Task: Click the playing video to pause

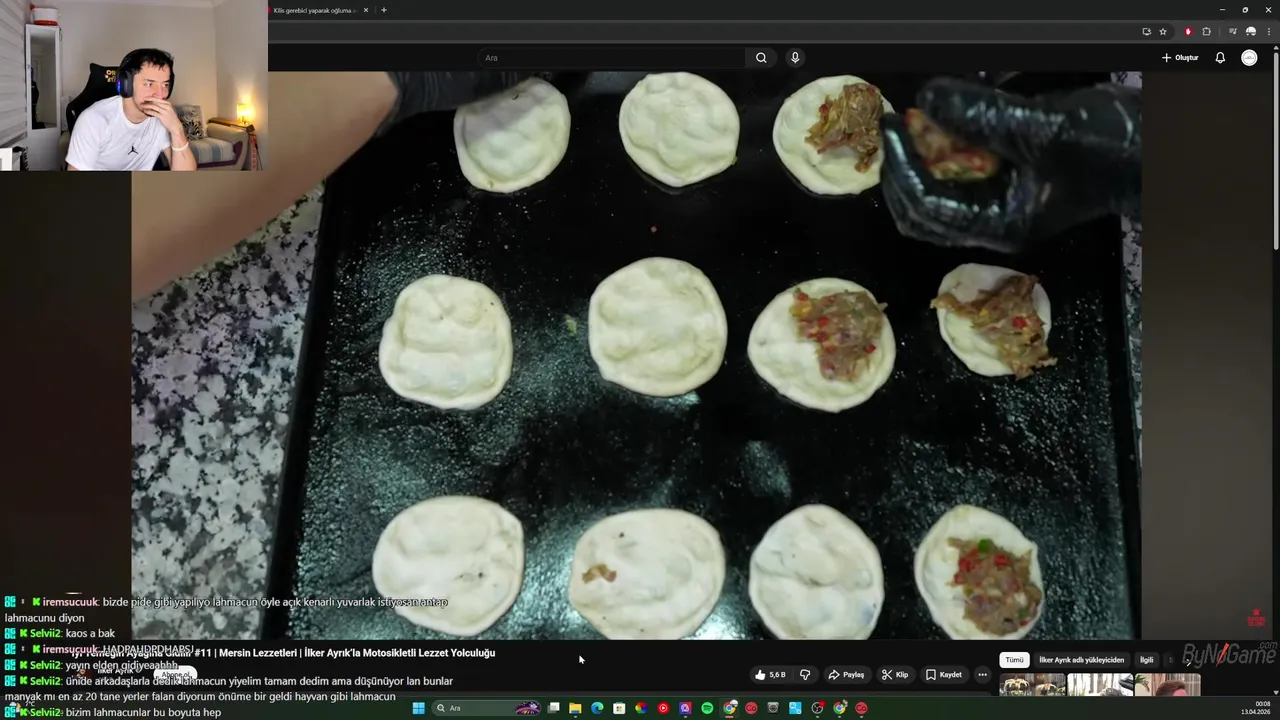Action: tap(636, 355)
